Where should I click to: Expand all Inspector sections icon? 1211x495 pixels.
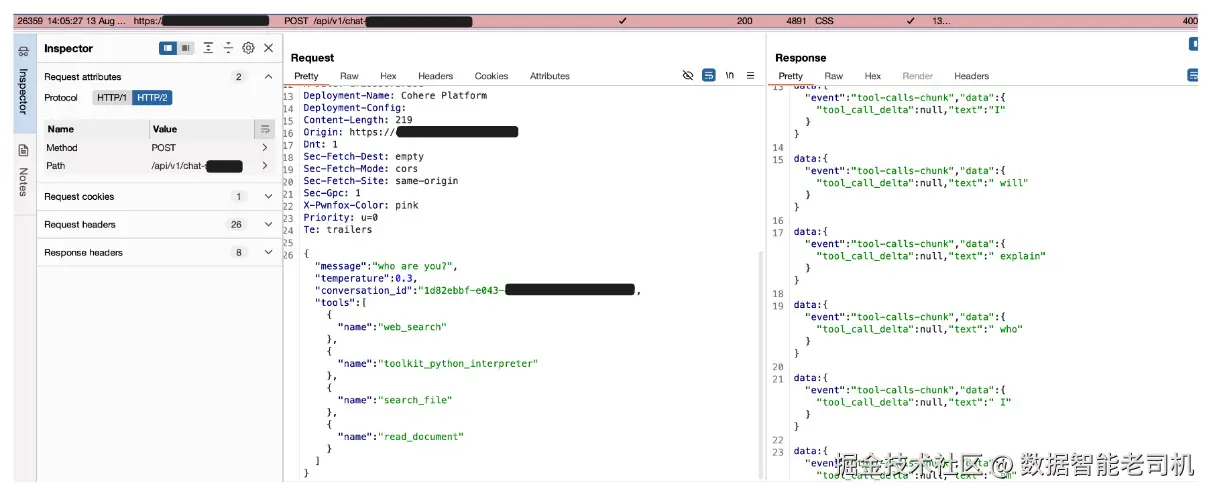click(x=208, y=48)
